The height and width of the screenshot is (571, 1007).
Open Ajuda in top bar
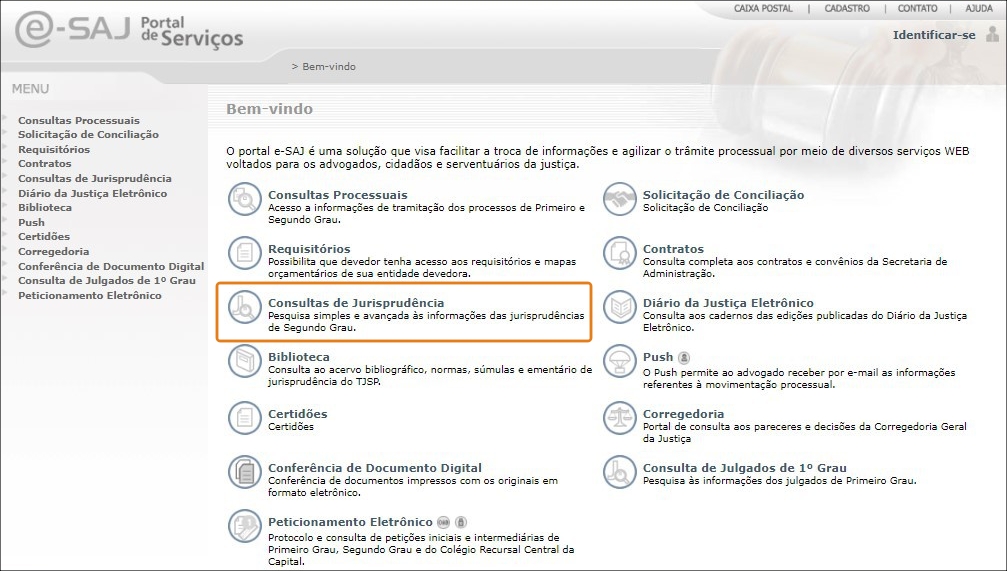tap(979, 8)
